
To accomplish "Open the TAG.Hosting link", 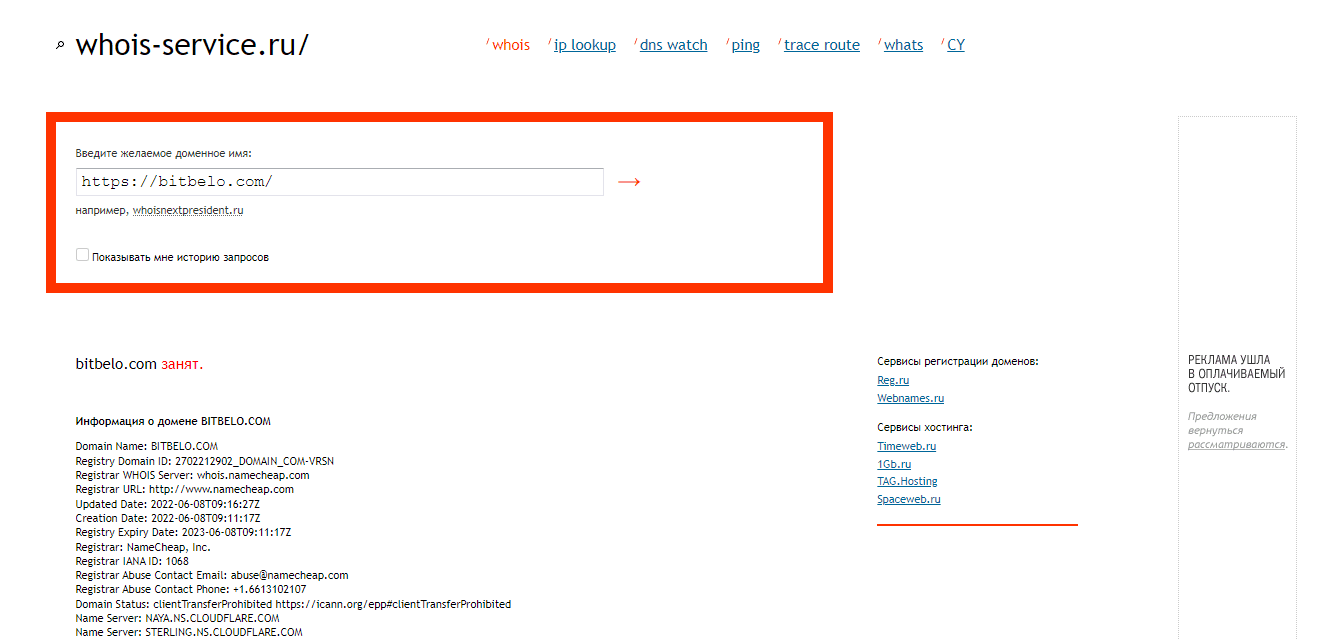I will [907, 482].
